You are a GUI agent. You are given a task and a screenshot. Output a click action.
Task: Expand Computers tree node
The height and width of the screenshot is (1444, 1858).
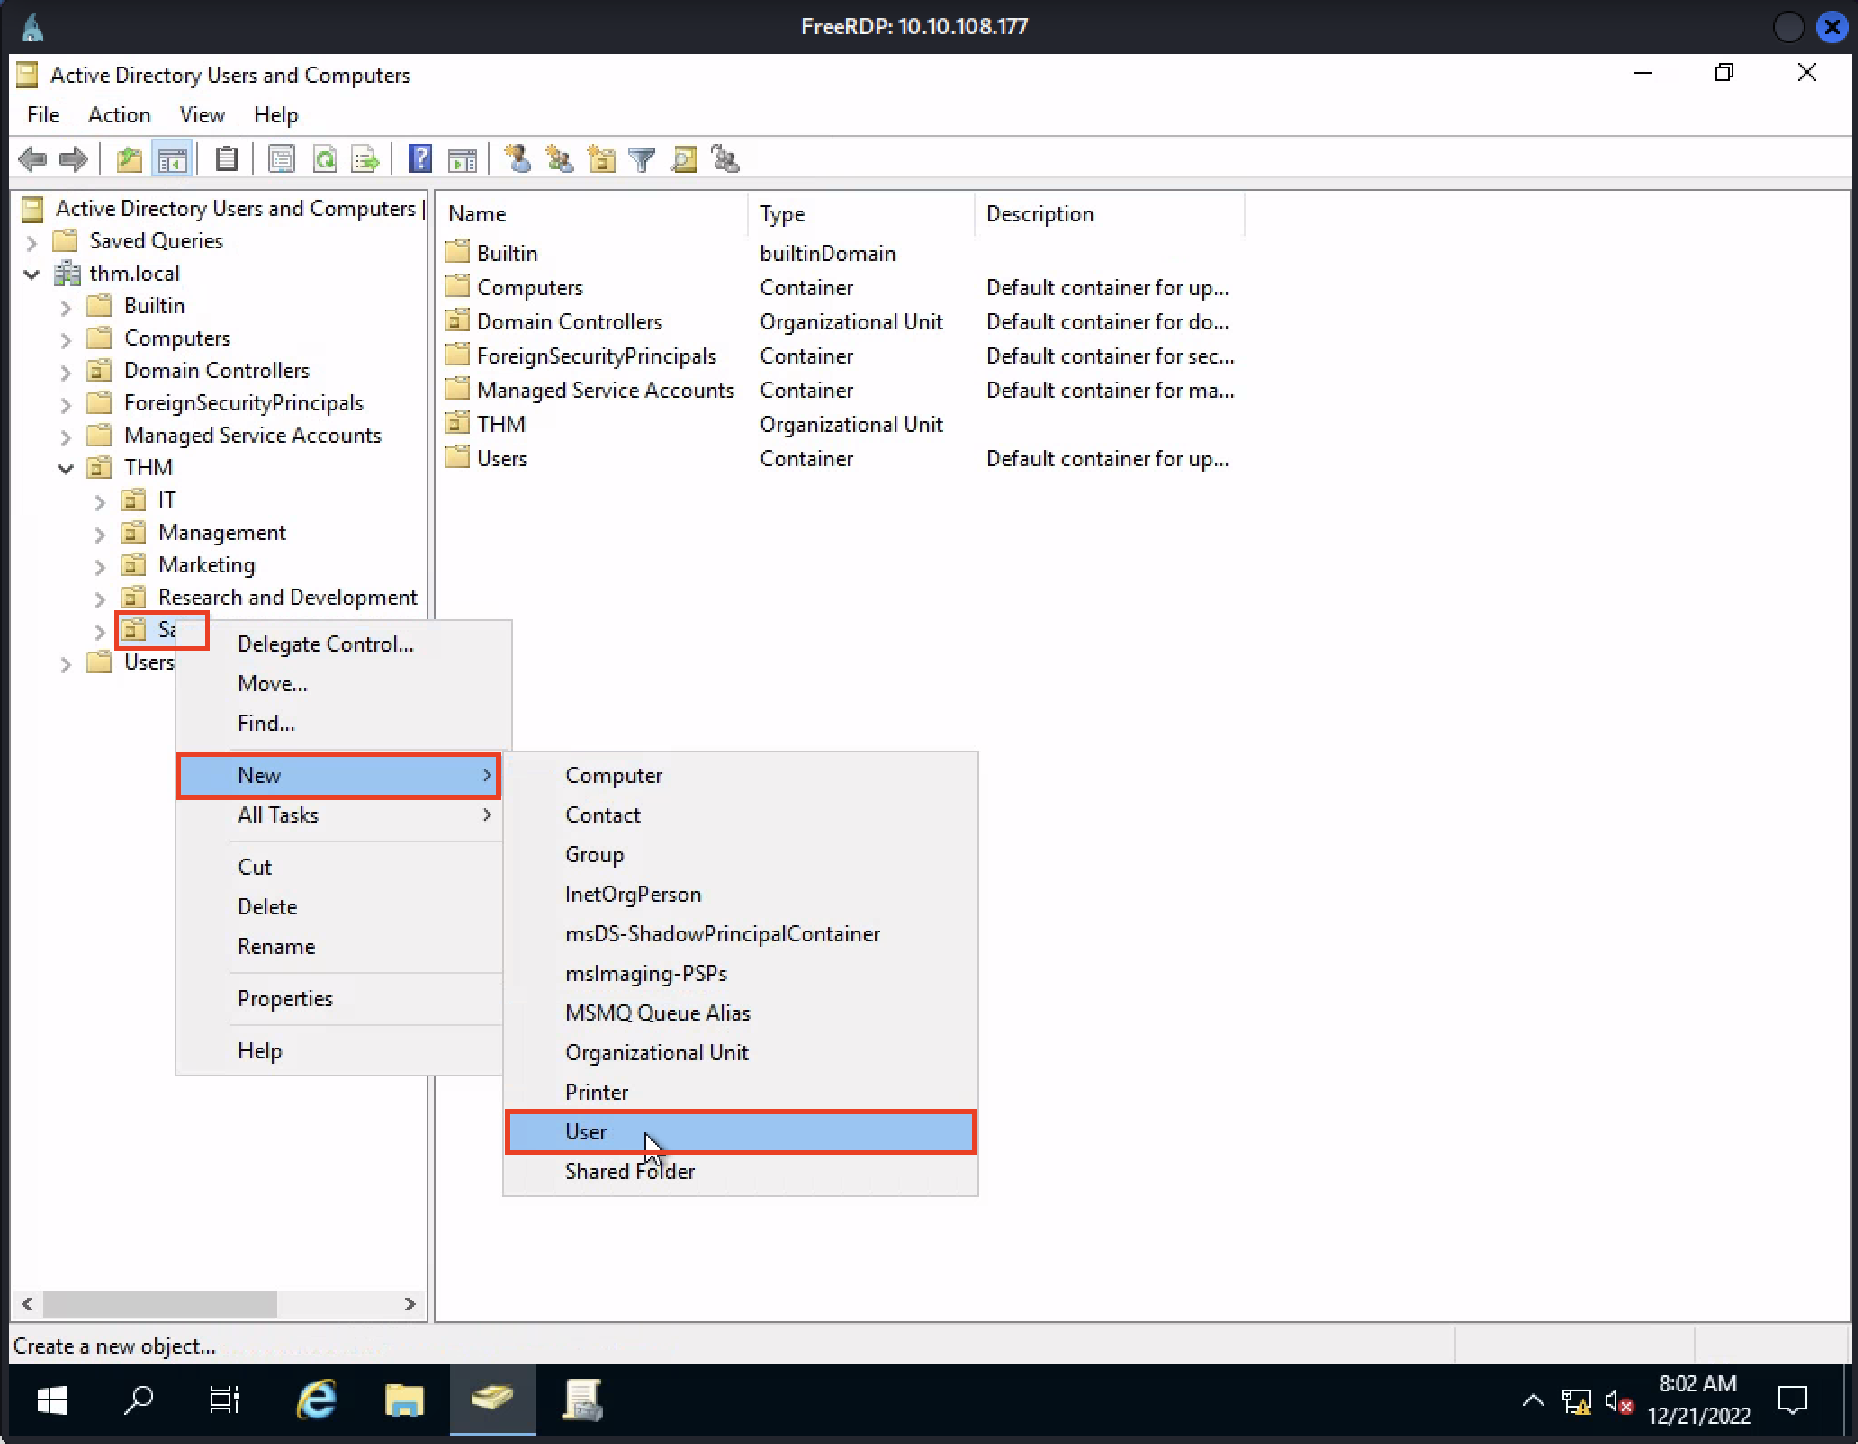point(65,340)
